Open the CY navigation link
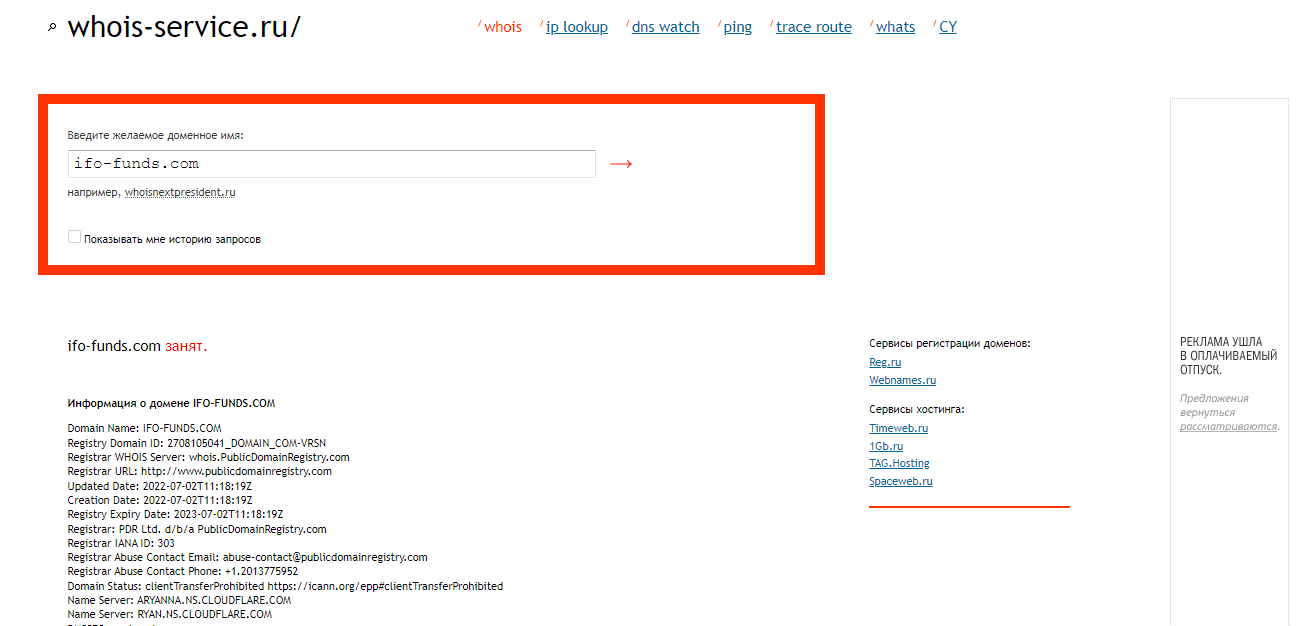Viewport: 1311px width, 626px height. coord(947,27)
